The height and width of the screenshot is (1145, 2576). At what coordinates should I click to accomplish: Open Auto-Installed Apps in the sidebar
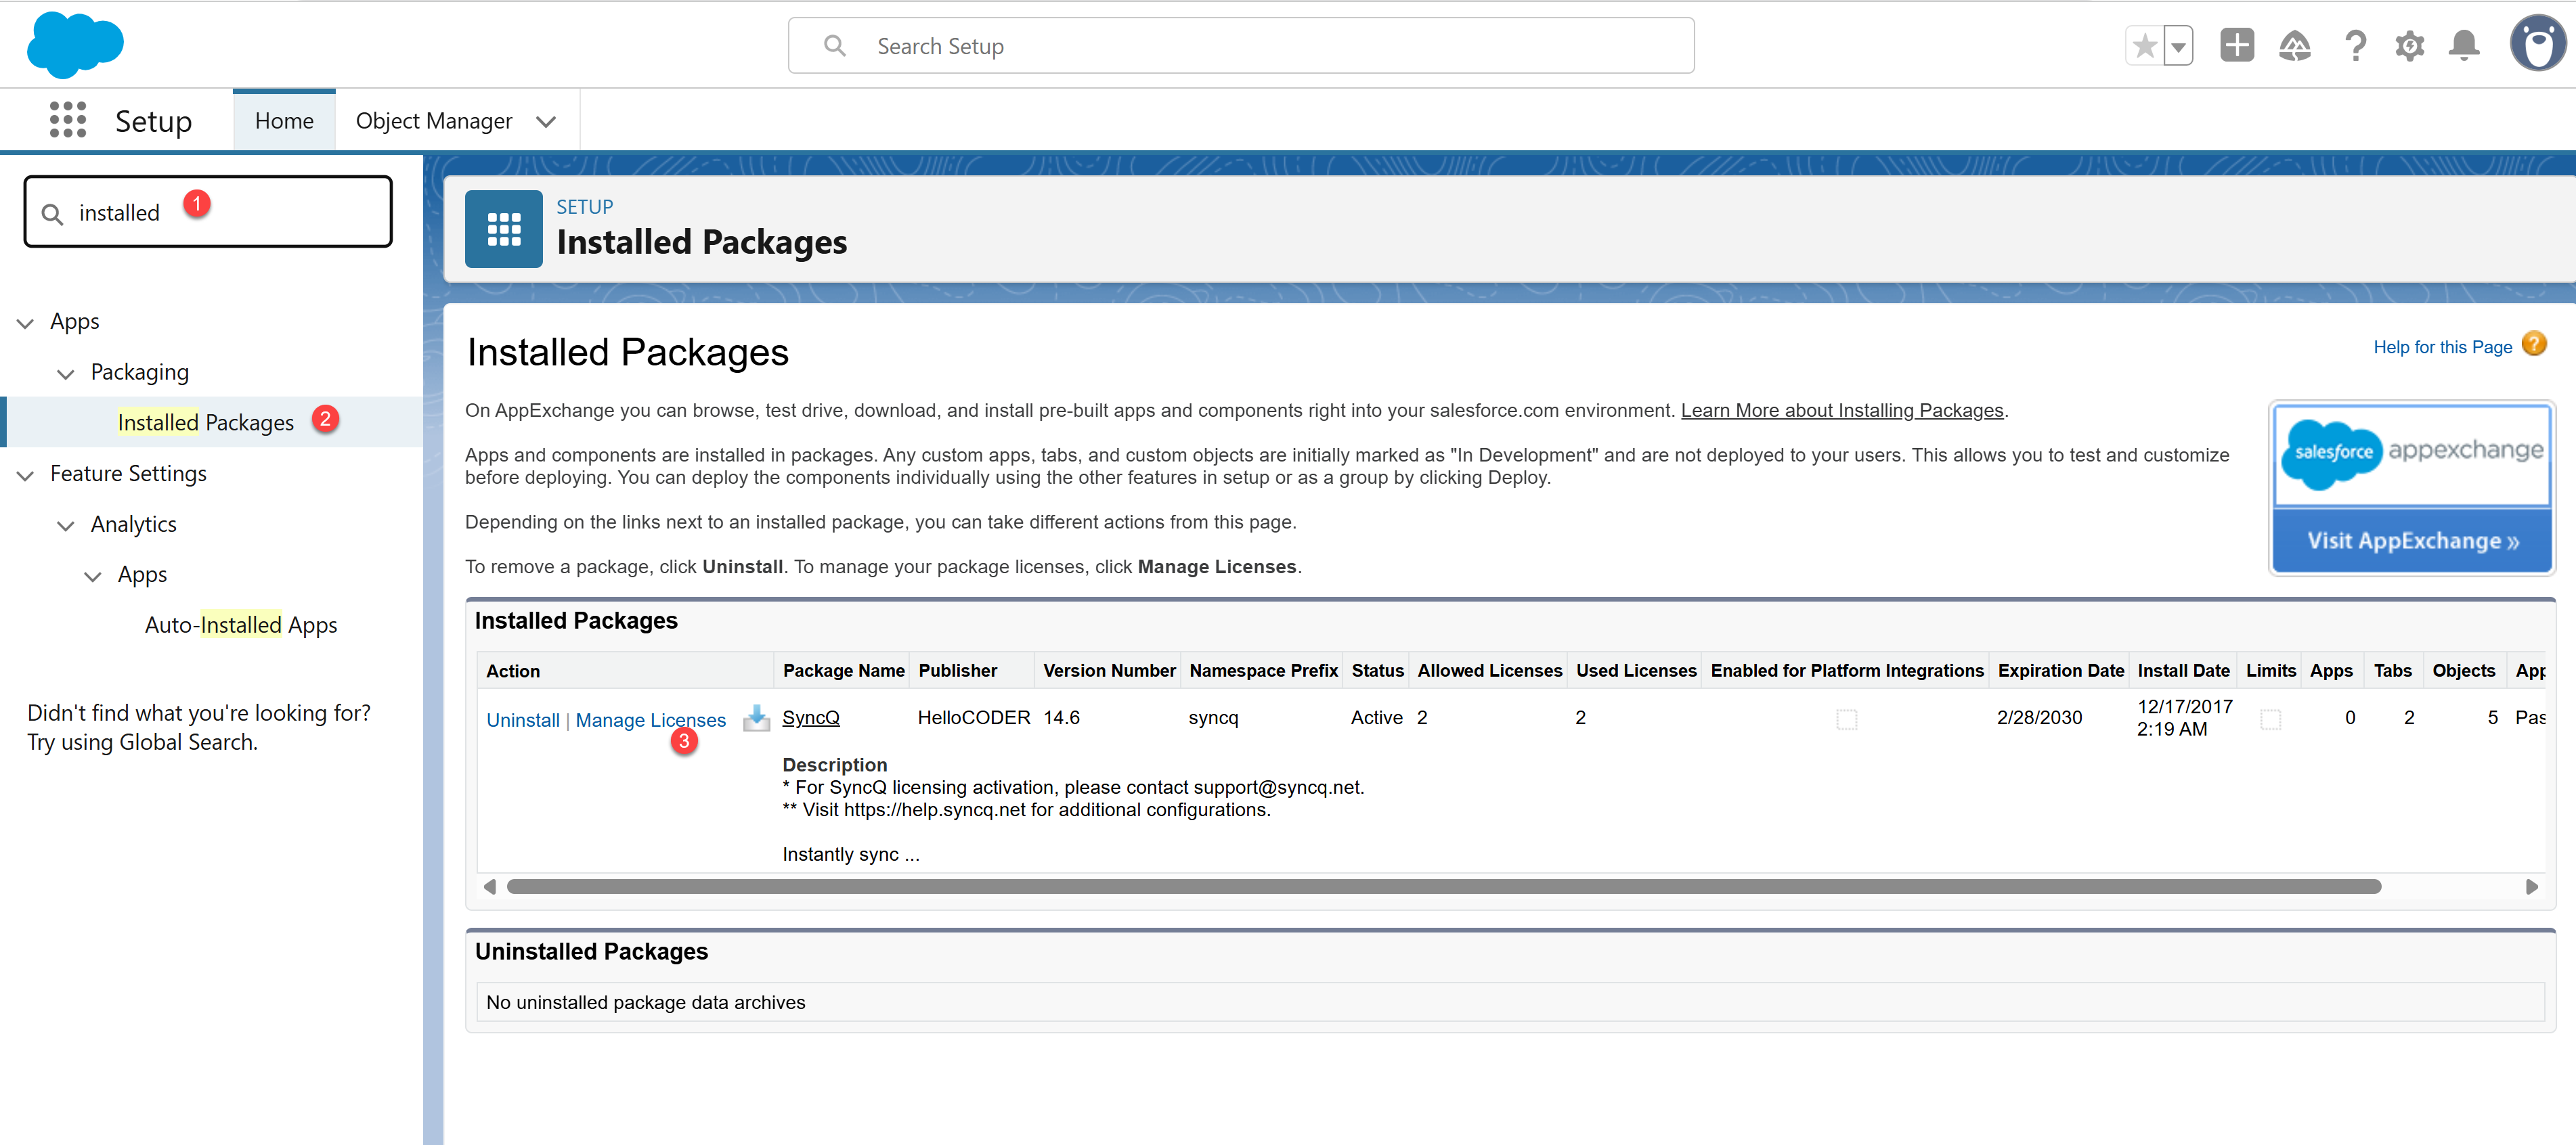(x=241, y=625)
